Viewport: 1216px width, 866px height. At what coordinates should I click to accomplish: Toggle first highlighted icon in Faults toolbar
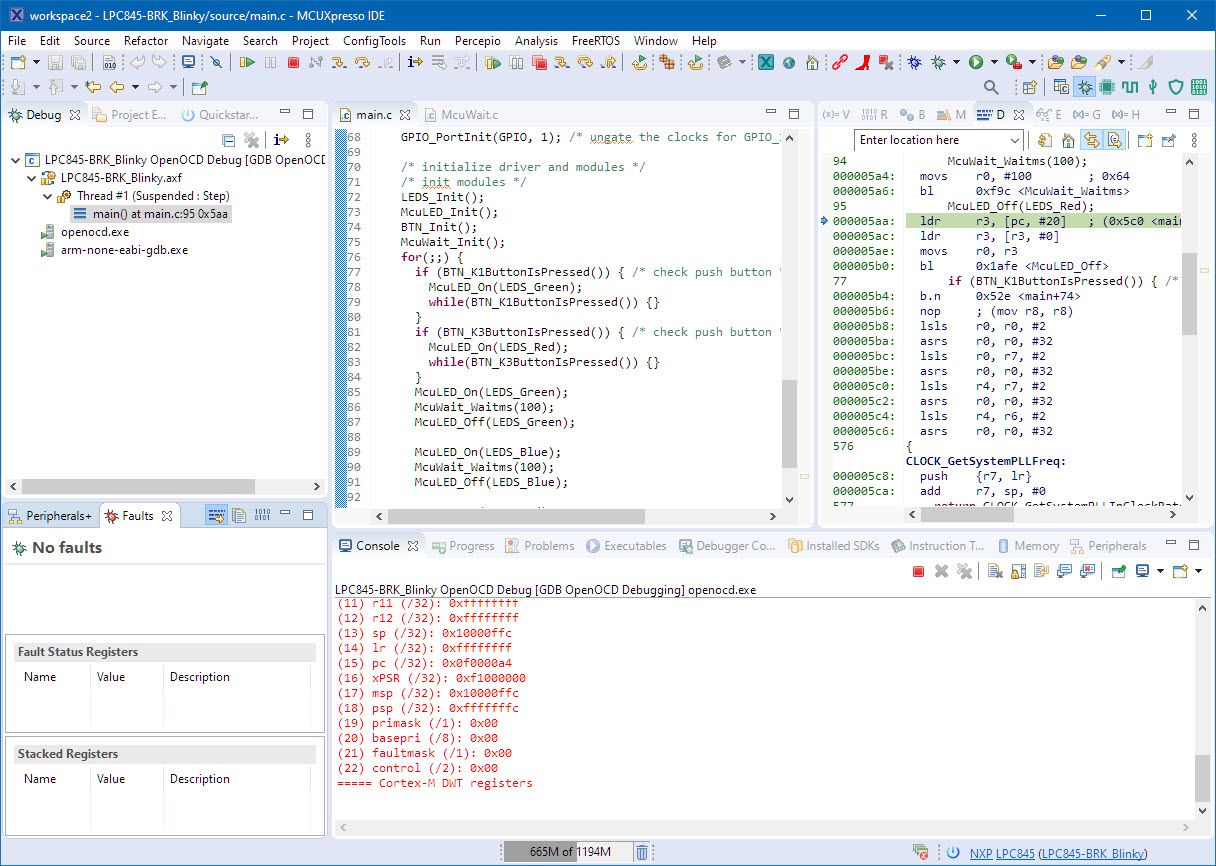click(x=215, y=516)
